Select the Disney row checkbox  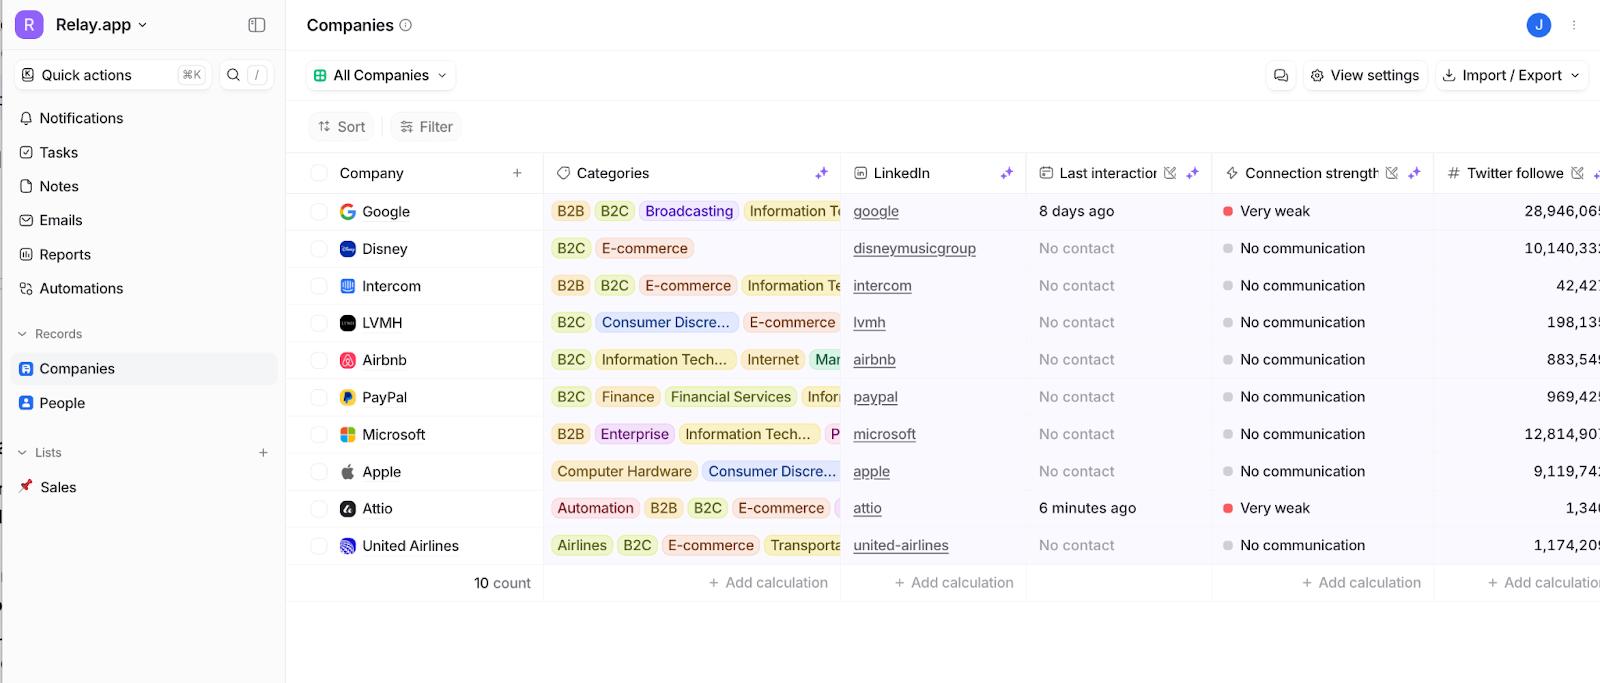[x=319, y=249]
